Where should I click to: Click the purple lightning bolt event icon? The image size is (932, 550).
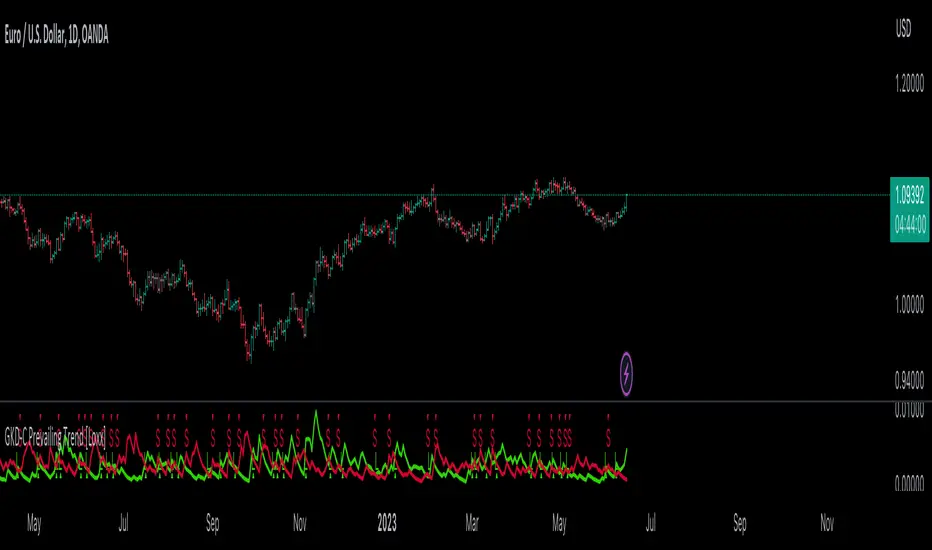(x=626, y=374)
